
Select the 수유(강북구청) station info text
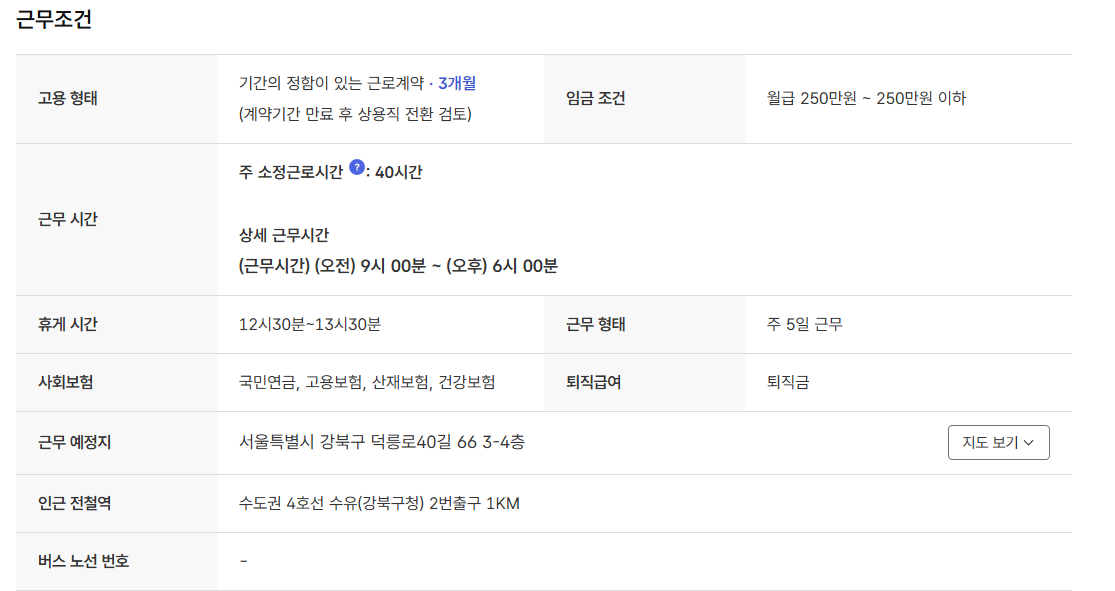coord(380,504)
